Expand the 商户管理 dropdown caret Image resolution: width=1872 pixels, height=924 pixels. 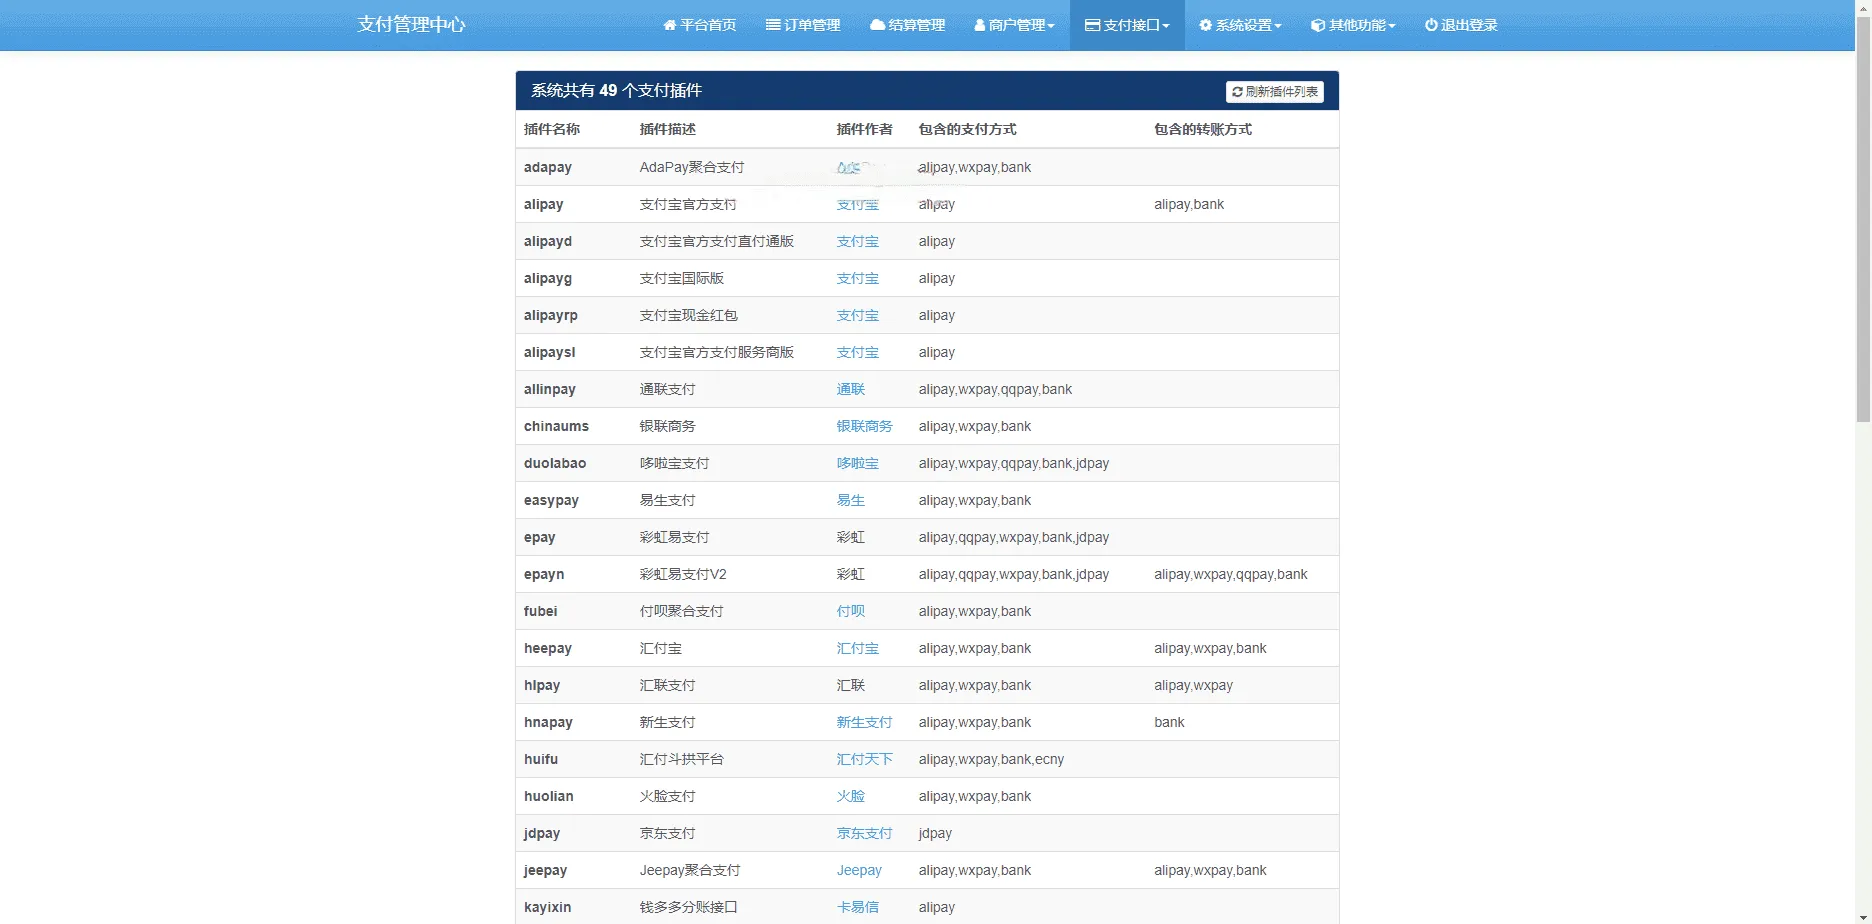coord(1051,26)
